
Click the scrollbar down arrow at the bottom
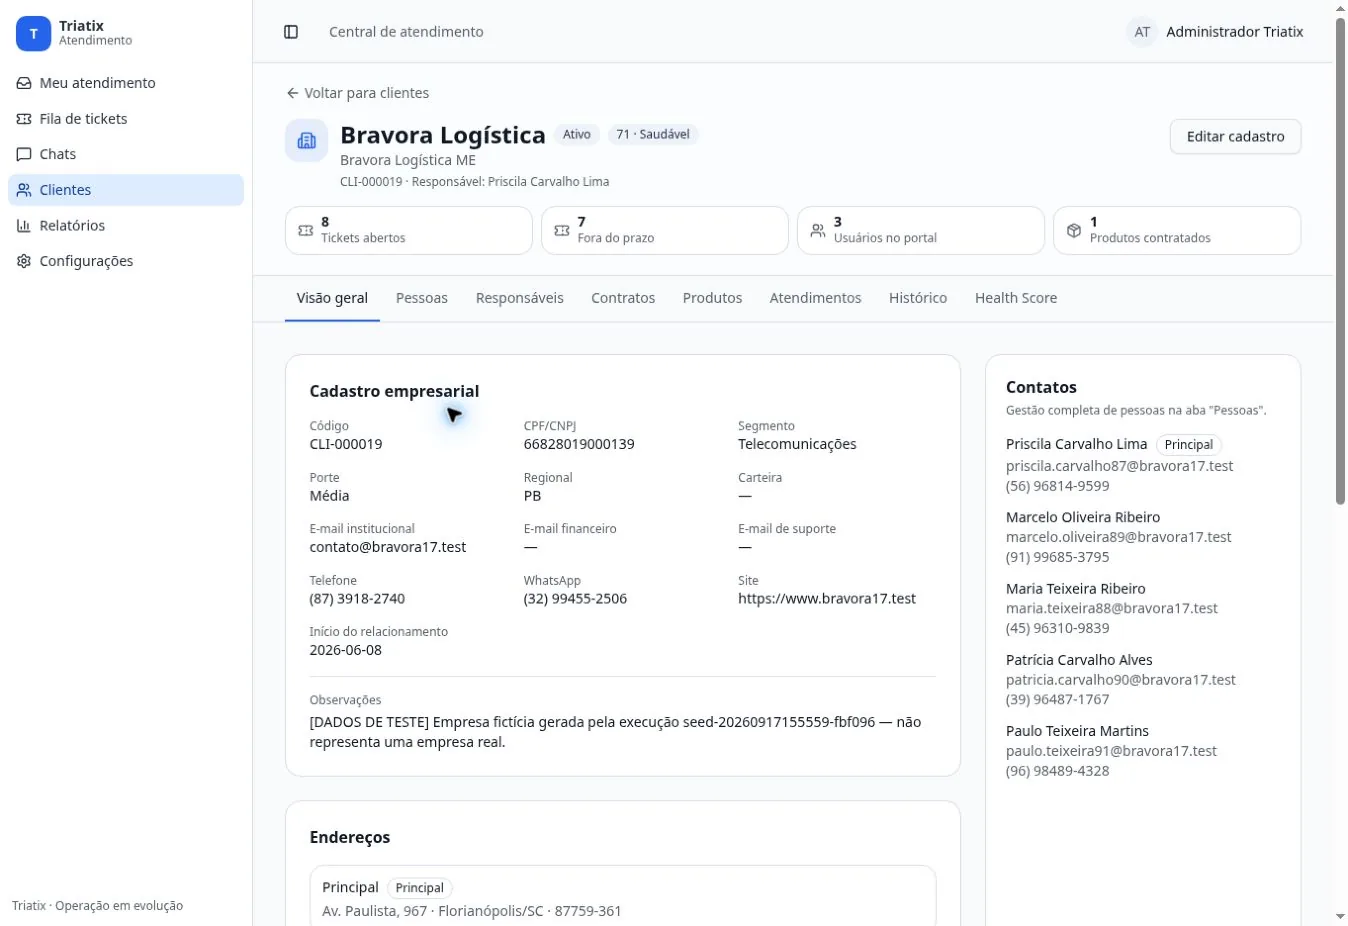click(x=1340, y=917)
